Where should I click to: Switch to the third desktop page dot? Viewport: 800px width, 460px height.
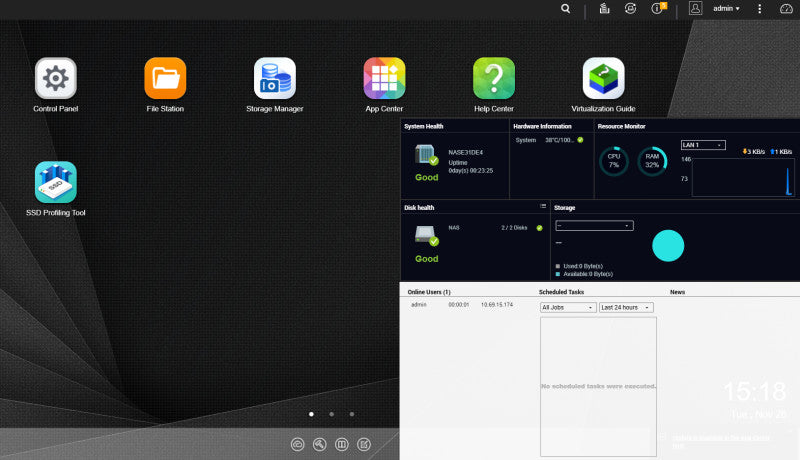click(352, 414)
